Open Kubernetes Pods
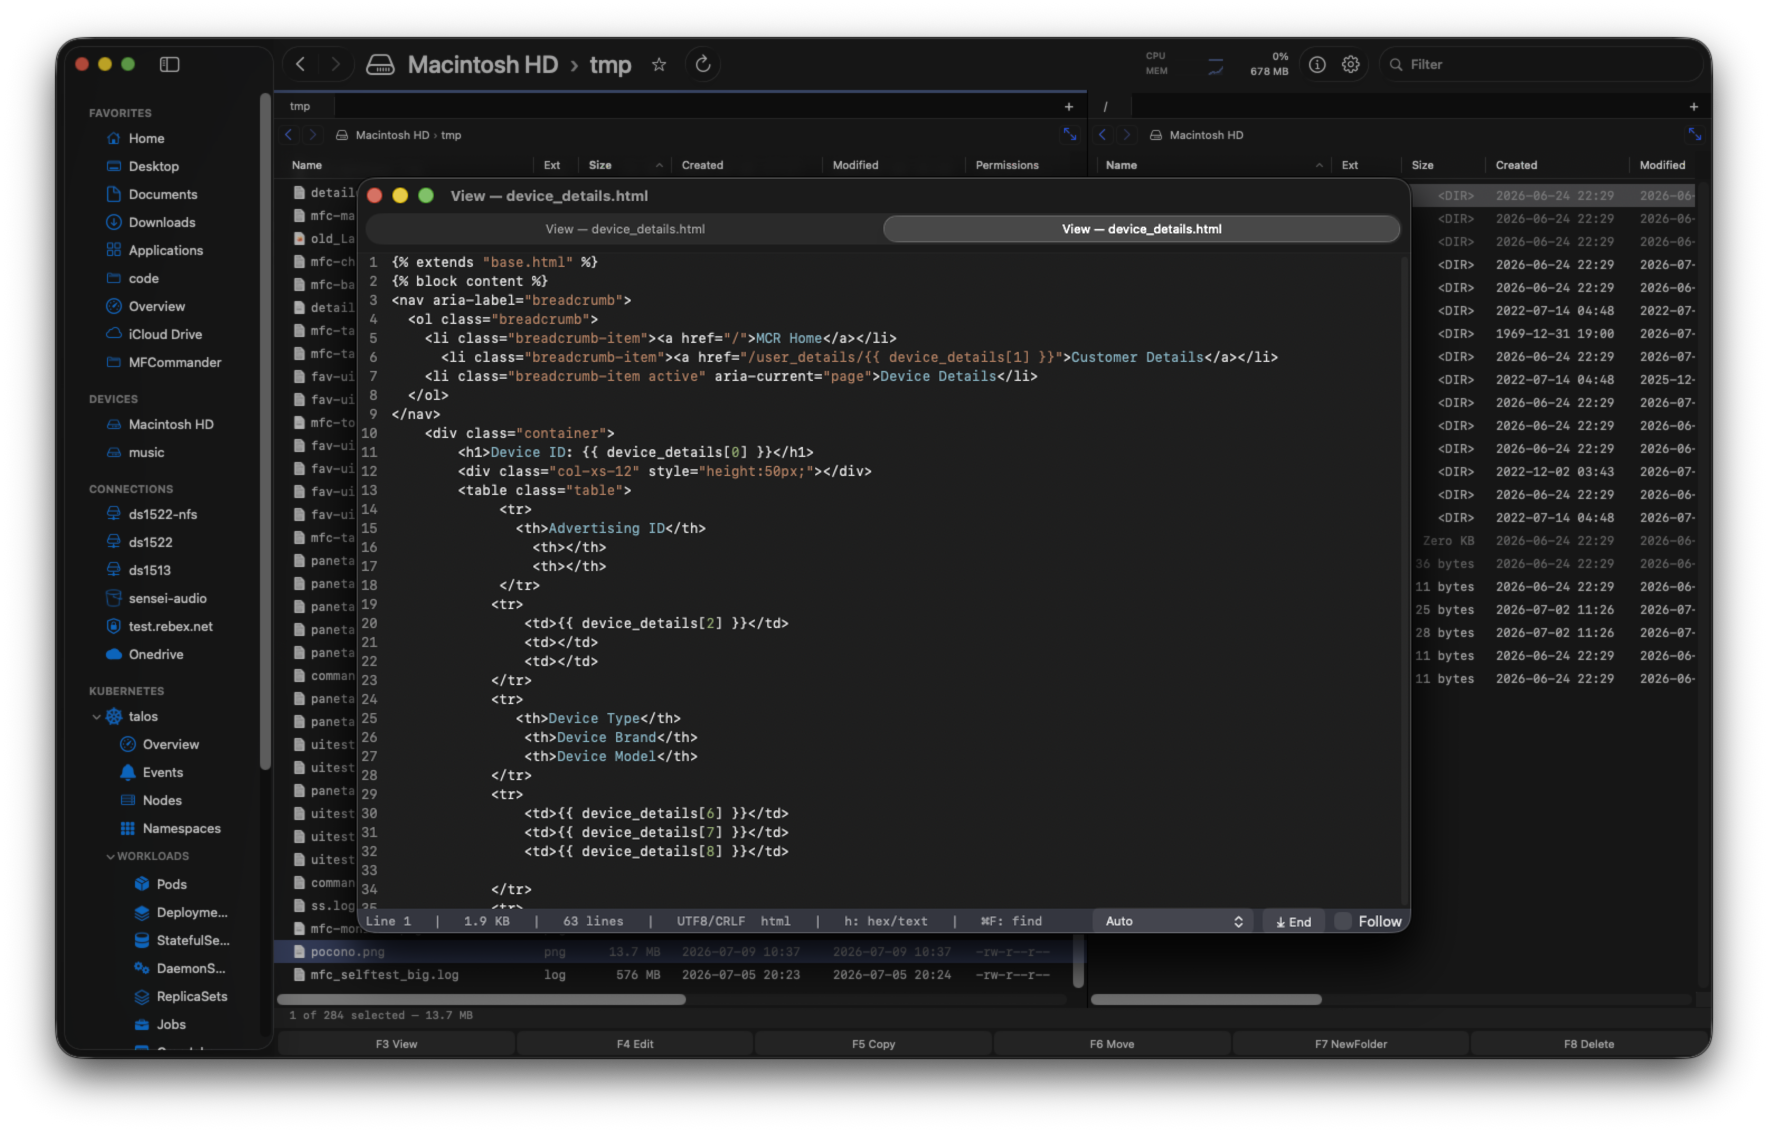Image resolution: width=1768 pixels, height=1132 pixels. [x=171, y=884]
